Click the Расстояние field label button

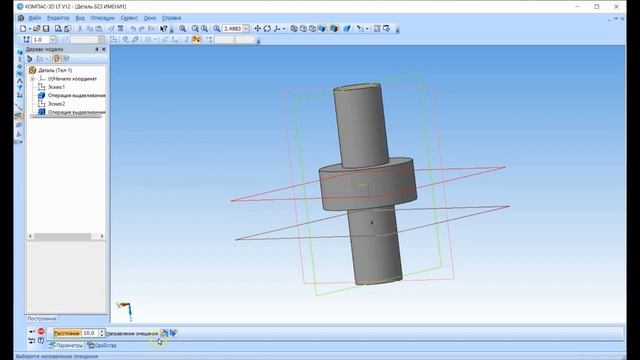pos(67,333)
